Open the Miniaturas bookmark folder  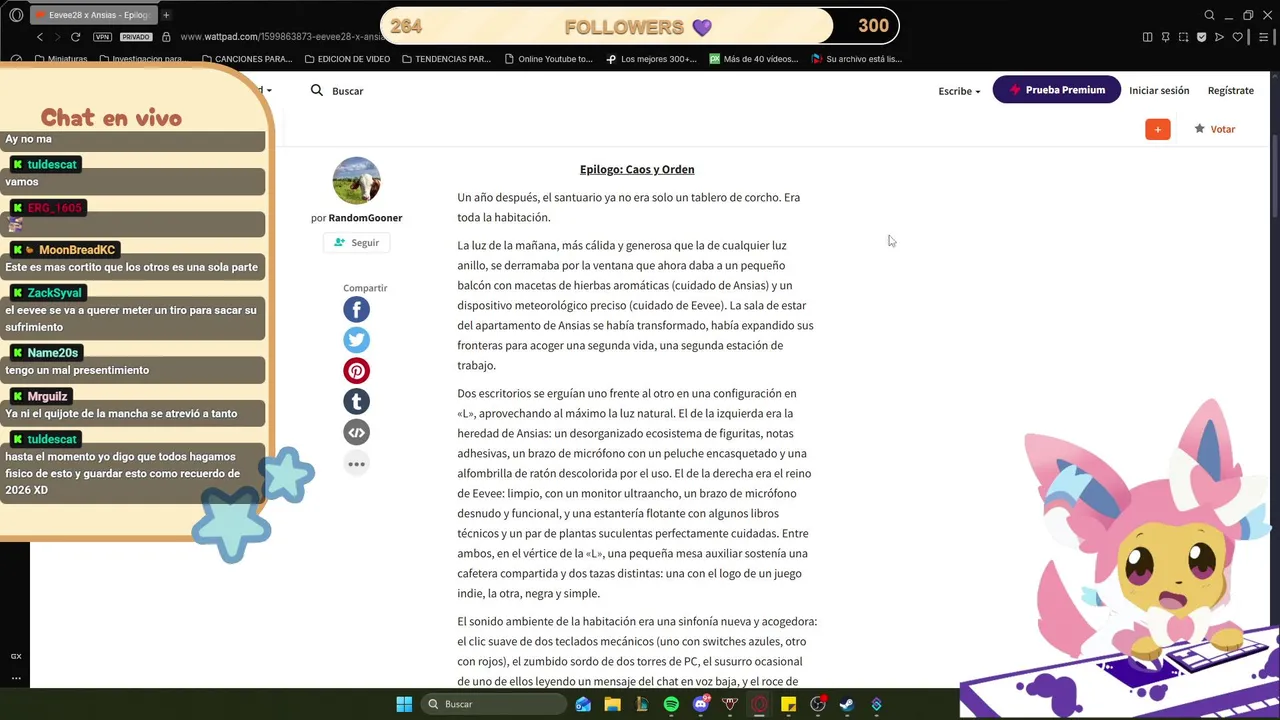point(61,59)
